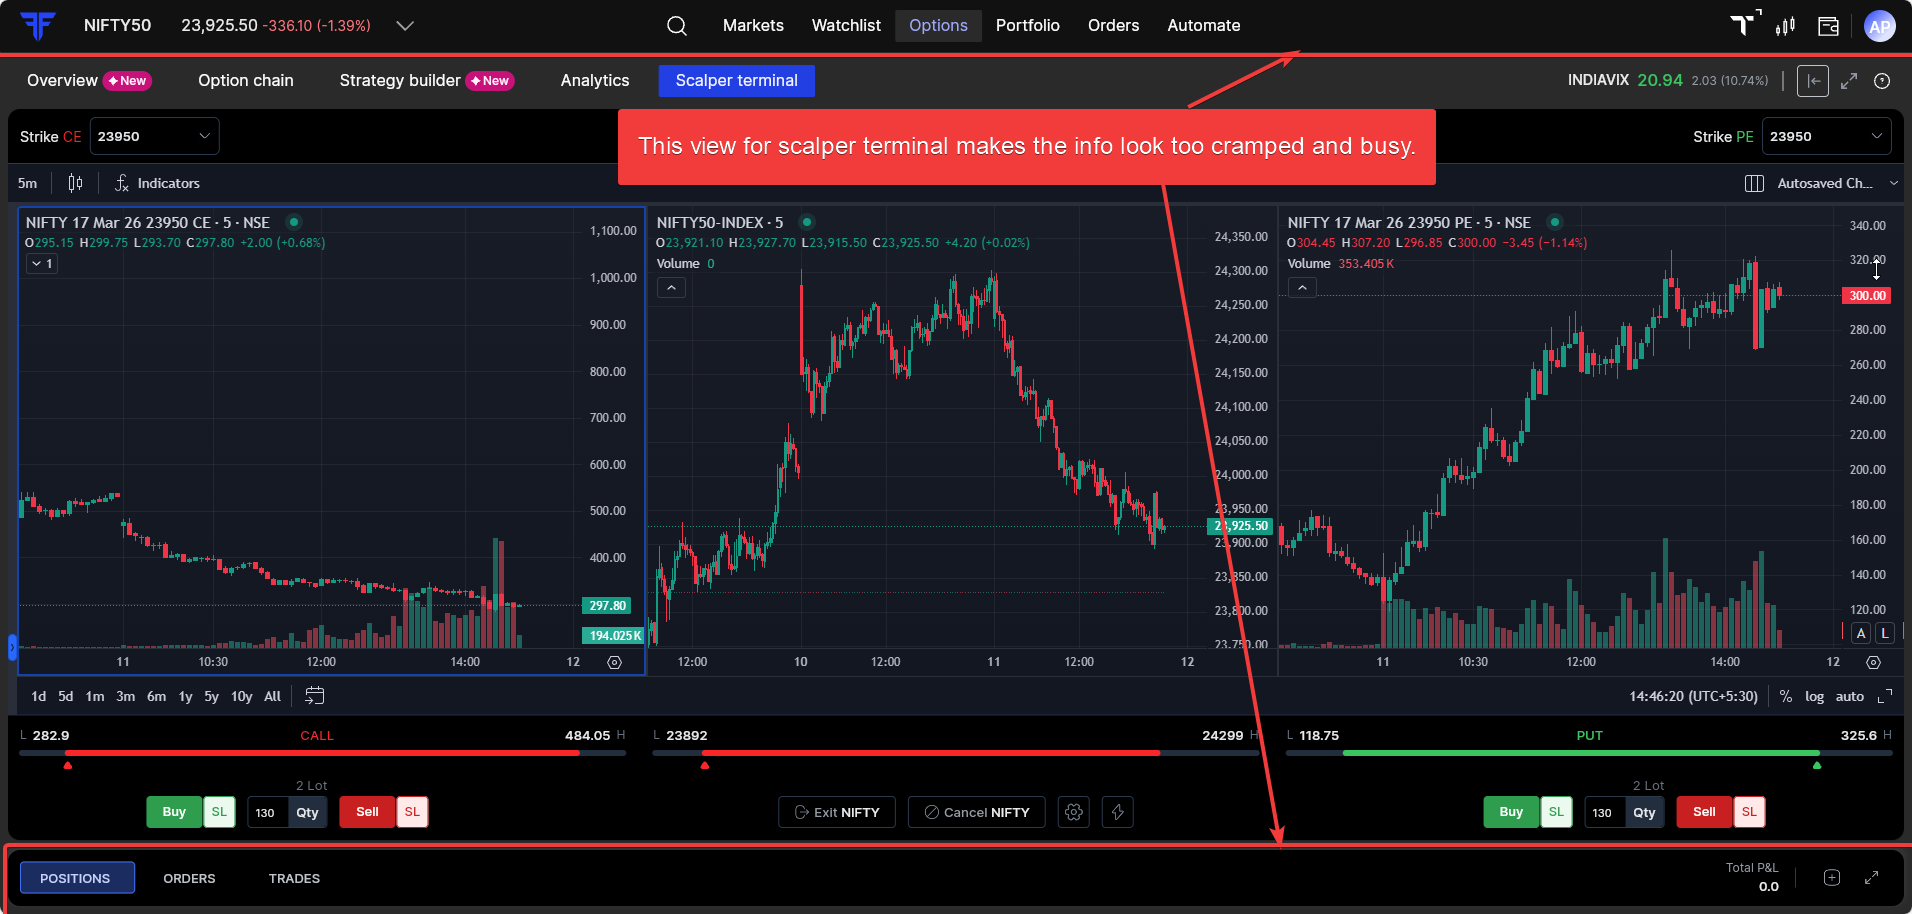Screen dimensions: 1912x914
Task: Switch to the Option chain tab
Action: (x=245, y=81)
